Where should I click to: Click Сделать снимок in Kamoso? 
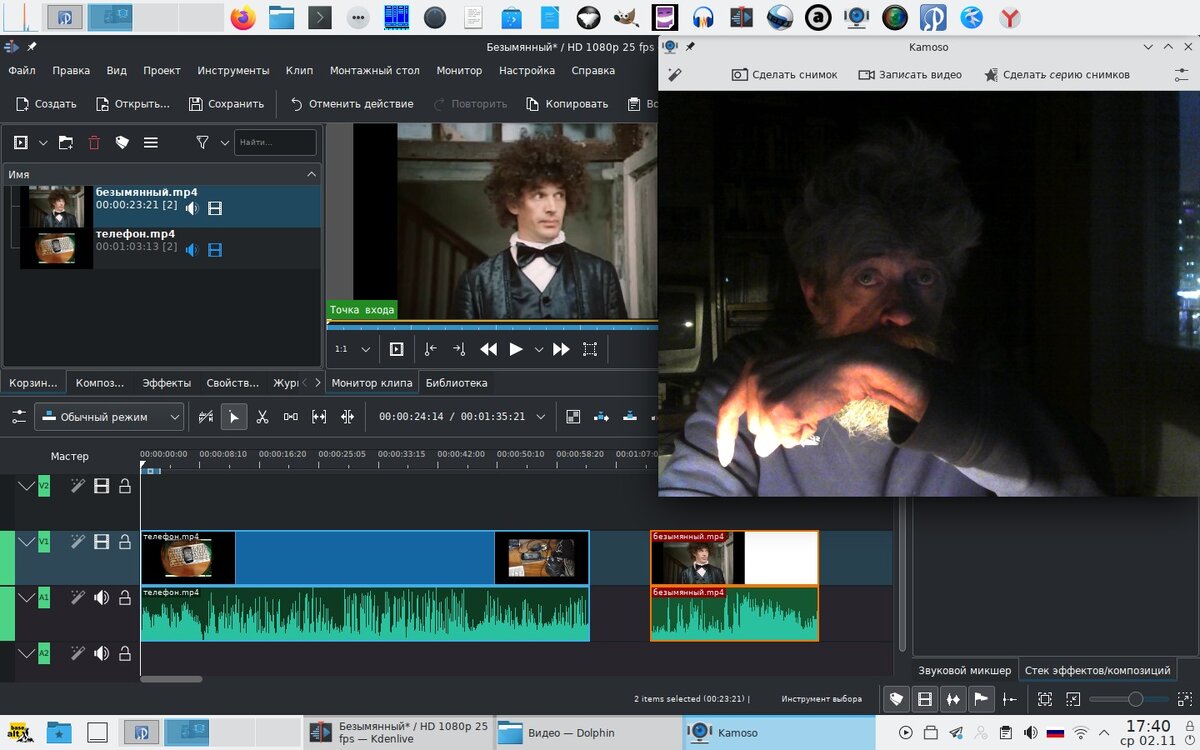pyautogui.click(x=785, y=75)
